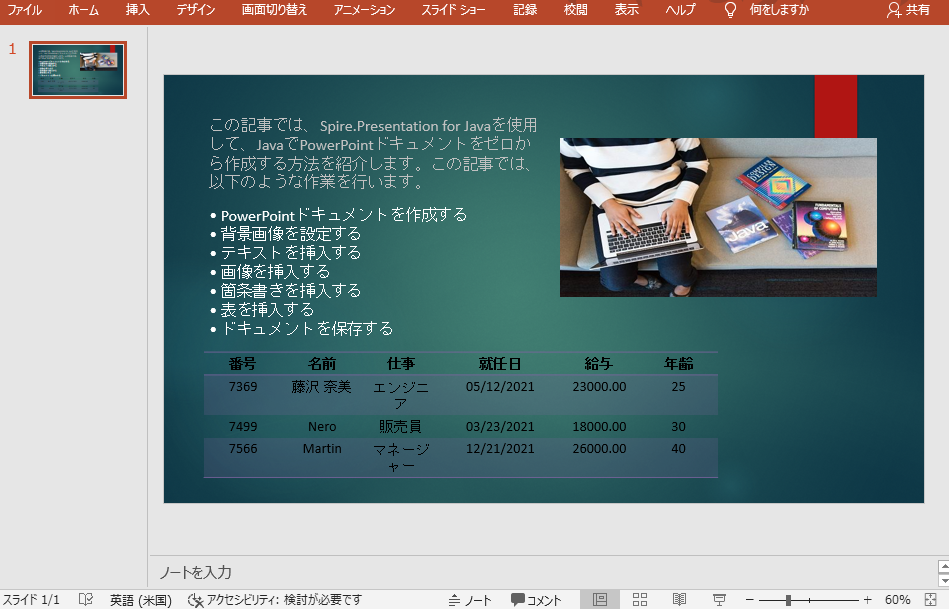This screenshot has width=949, height=609.
Task: Click table cell '23000.00'
Action: click(599, 386)
